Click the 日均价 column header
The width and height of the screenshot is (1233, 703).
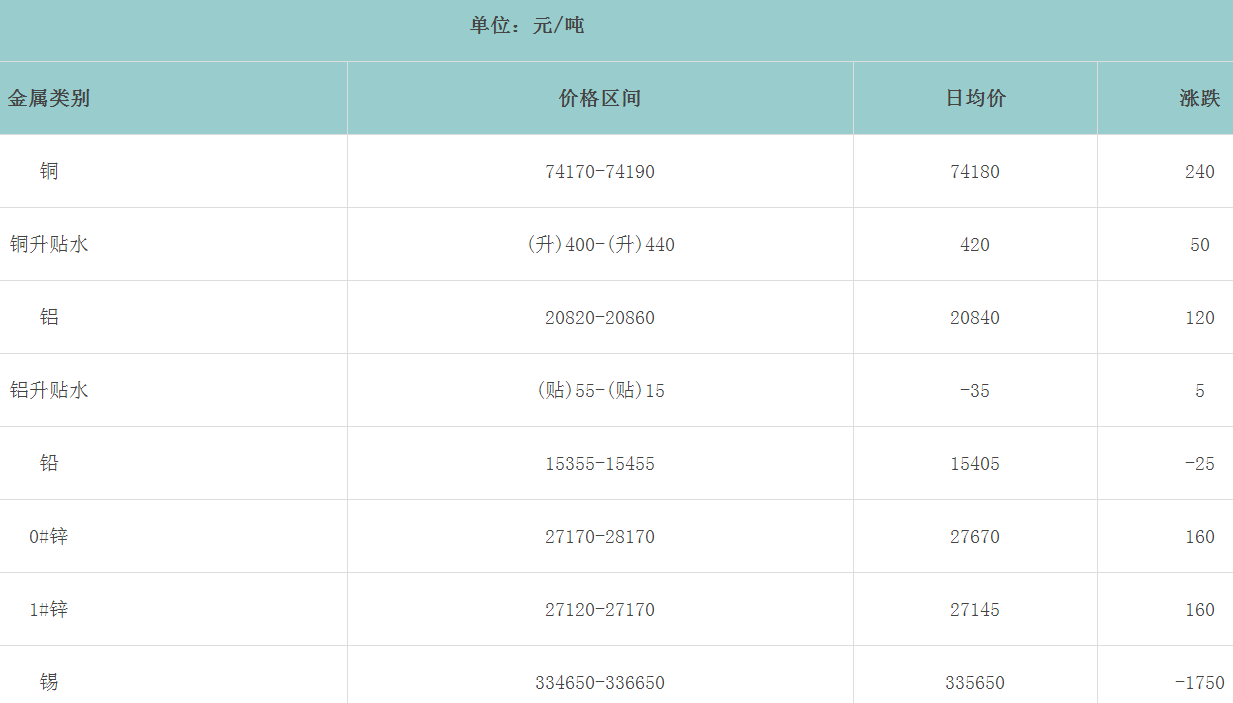click(x=975, y=98)
